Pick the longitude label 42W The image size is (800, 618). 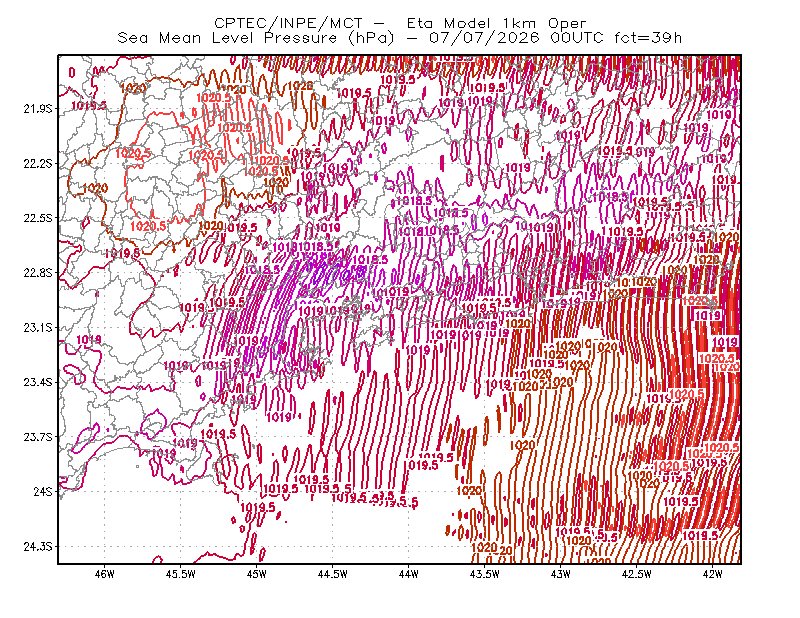713,574
